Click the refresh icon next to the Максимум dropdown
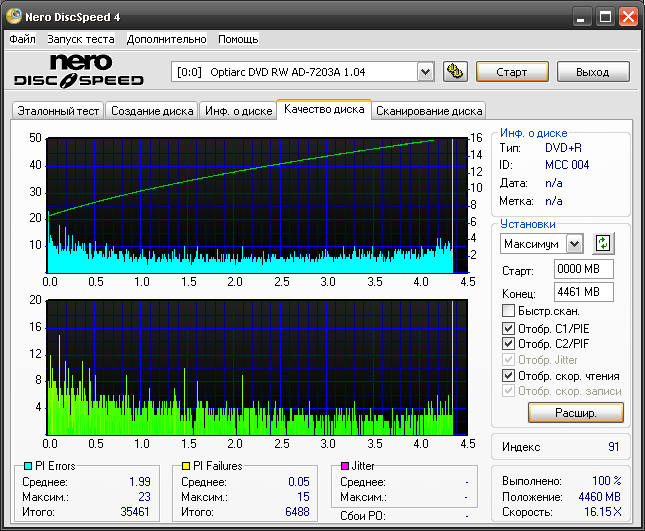This screenshot has width=645, height=531. click(x=602, y=243)
